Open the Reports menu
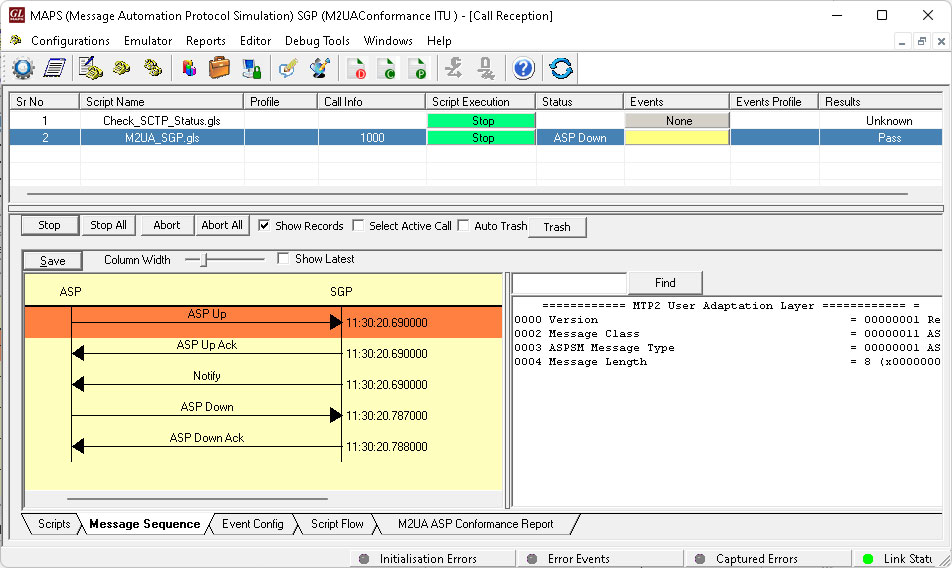Image resolution: width=952 pixels, height=568 pixels. (206, 41)
